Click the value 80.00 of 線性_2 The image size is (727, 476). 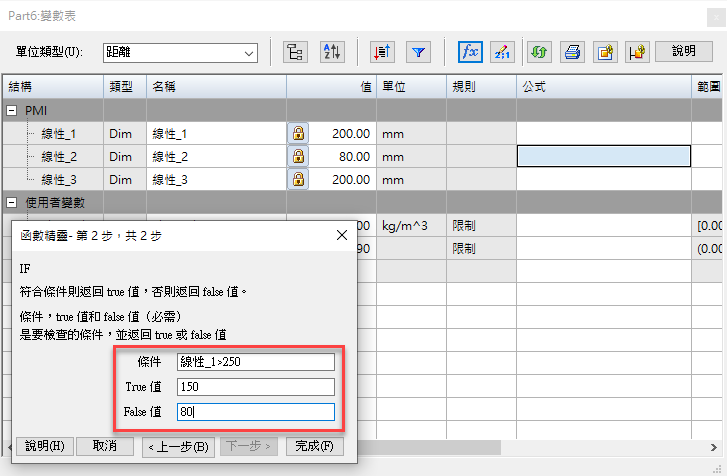pos(354,157)
